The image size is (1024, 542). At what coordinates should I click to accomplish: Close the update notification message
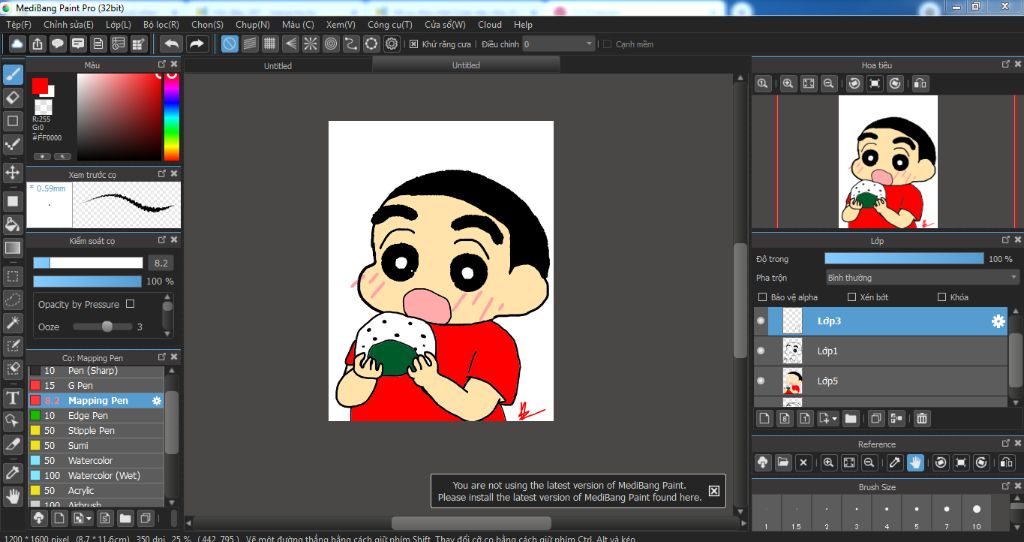click(714, 490)
